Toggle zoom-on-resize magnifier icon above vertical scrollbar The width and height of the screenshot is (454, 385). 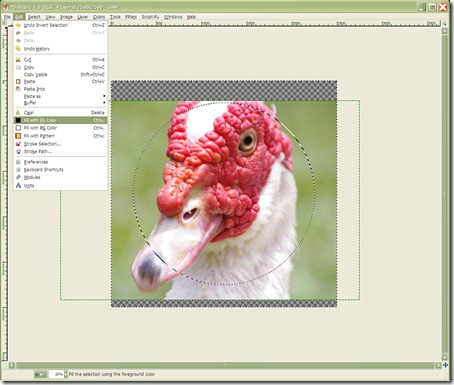[445, 23]
